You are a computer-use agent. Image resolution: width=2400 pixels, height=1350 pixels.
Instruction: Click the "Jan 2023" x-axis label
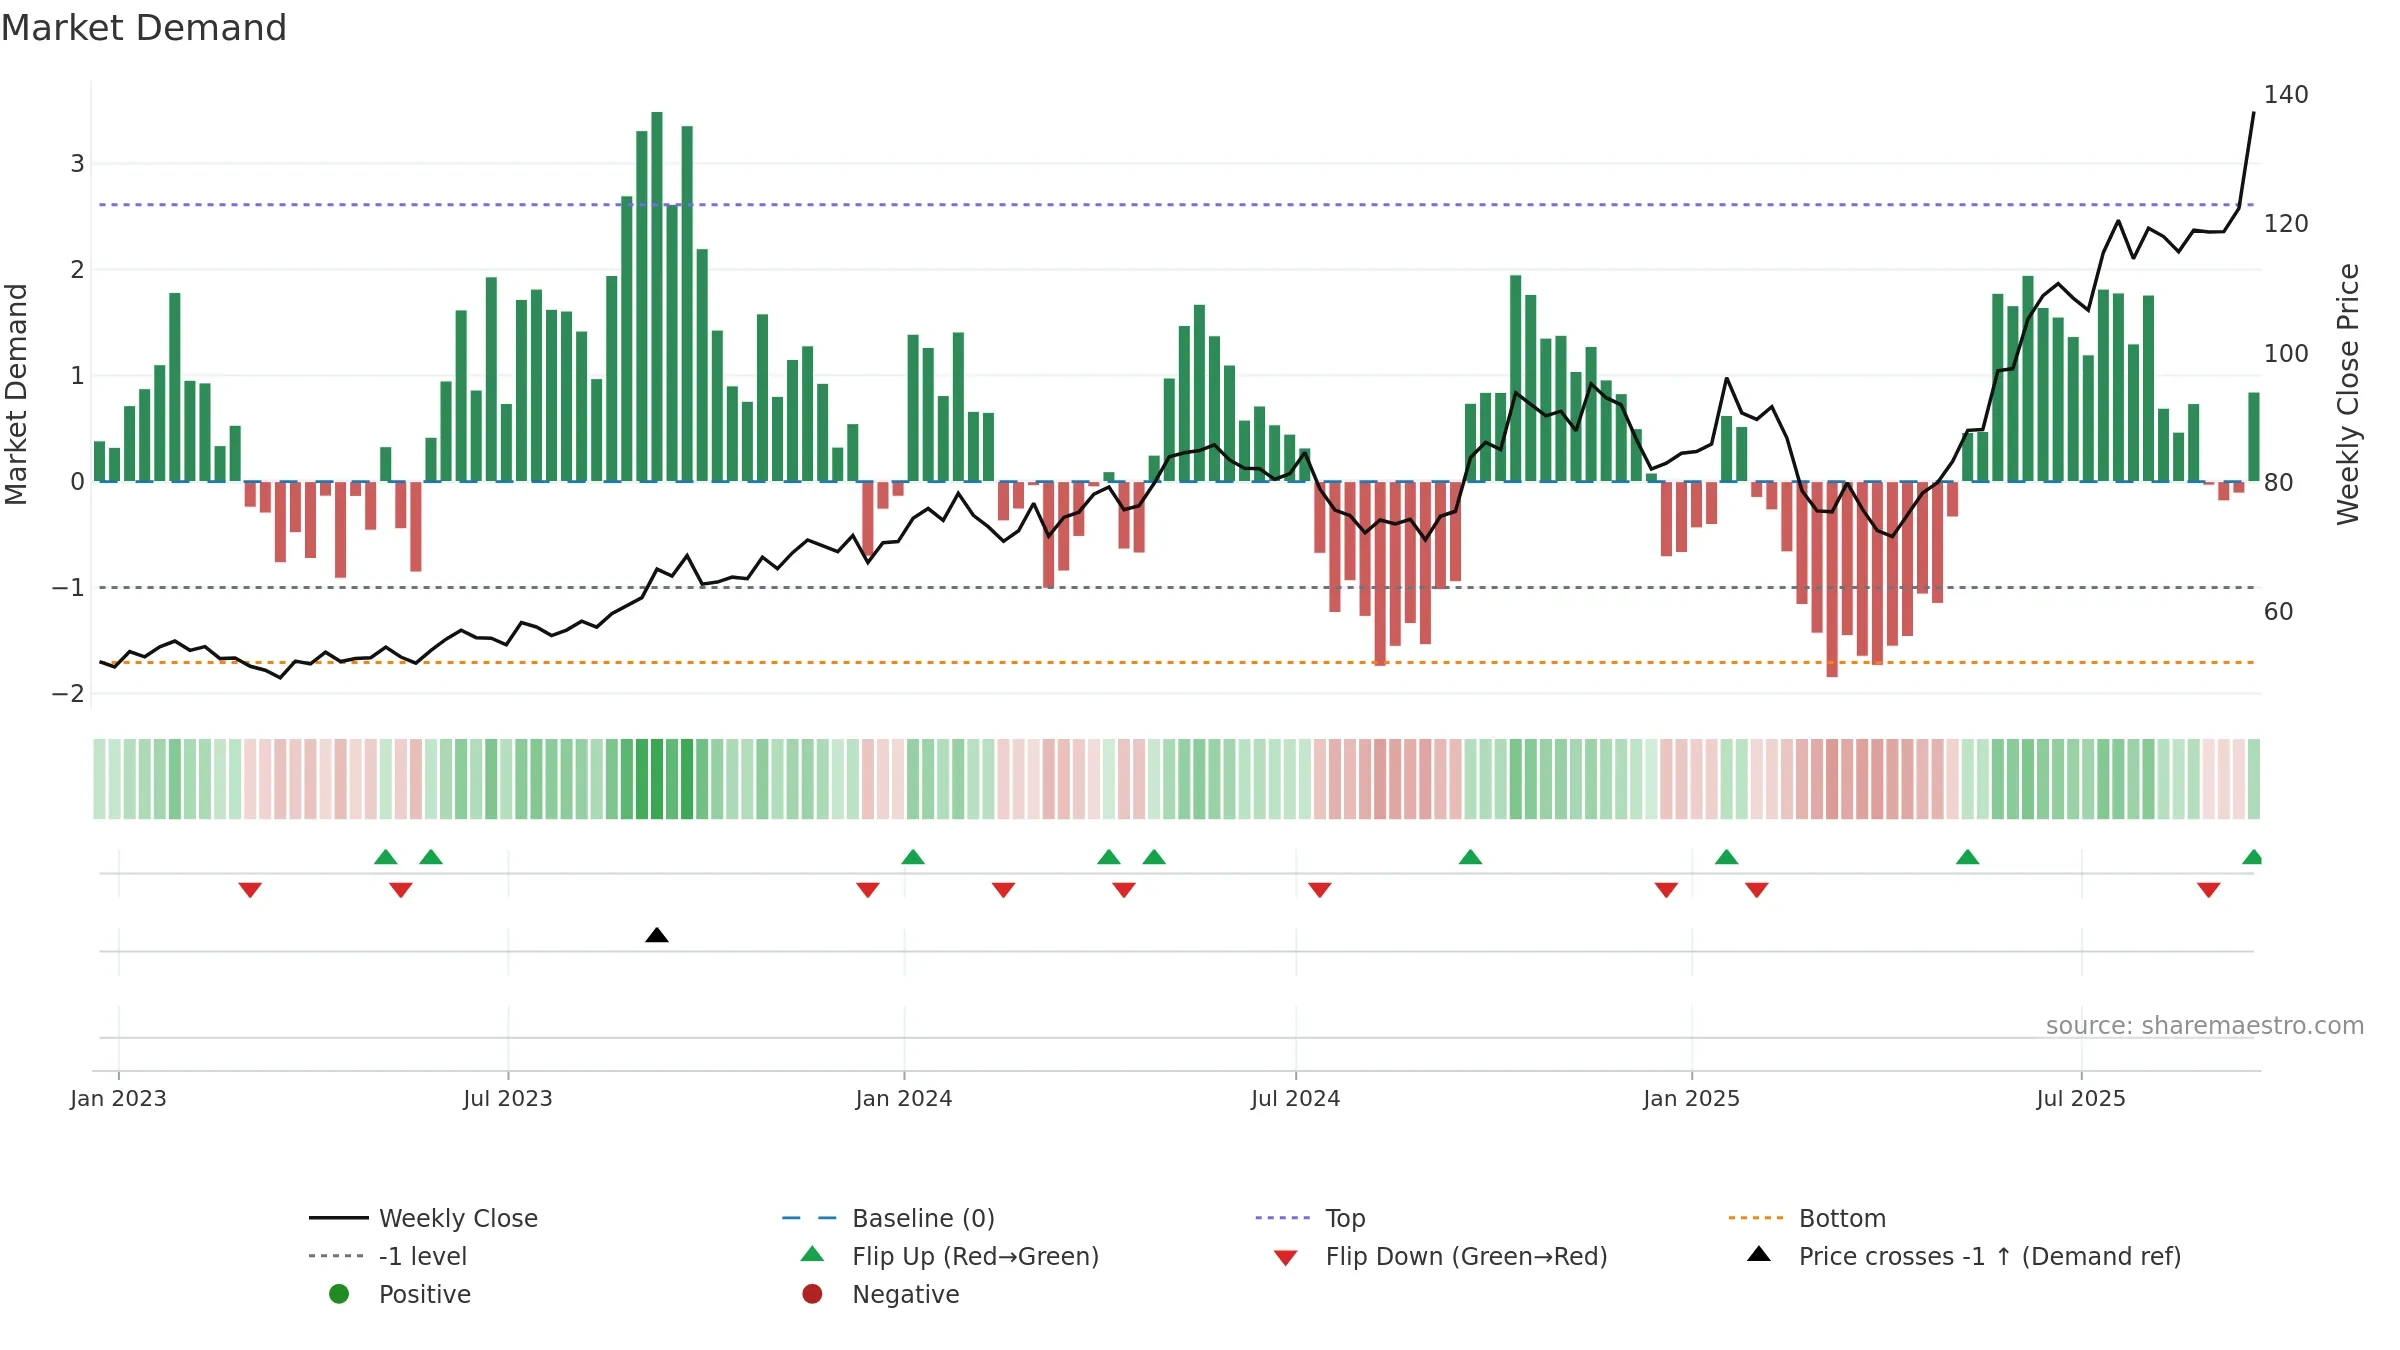click(118, 1098)
